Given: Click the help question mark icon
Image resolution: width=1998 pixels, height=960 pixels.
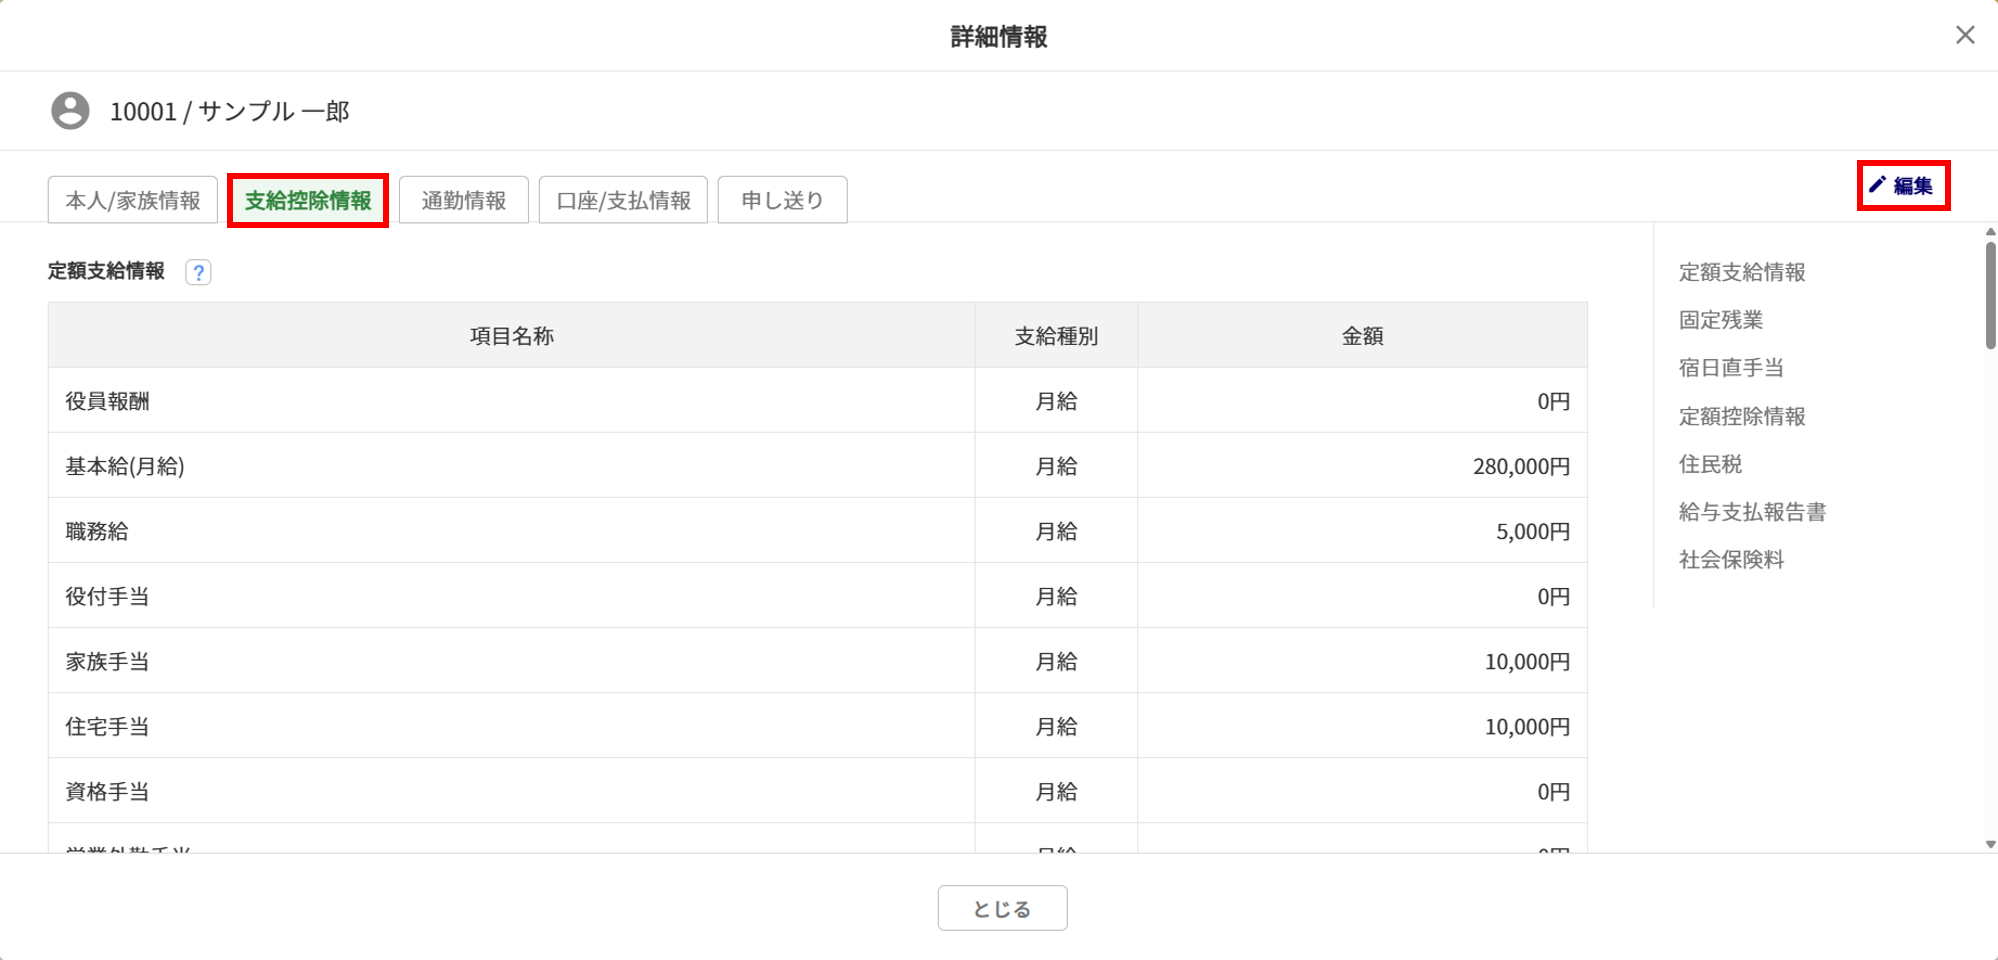Looking at the screenshot, I should 198,272.
